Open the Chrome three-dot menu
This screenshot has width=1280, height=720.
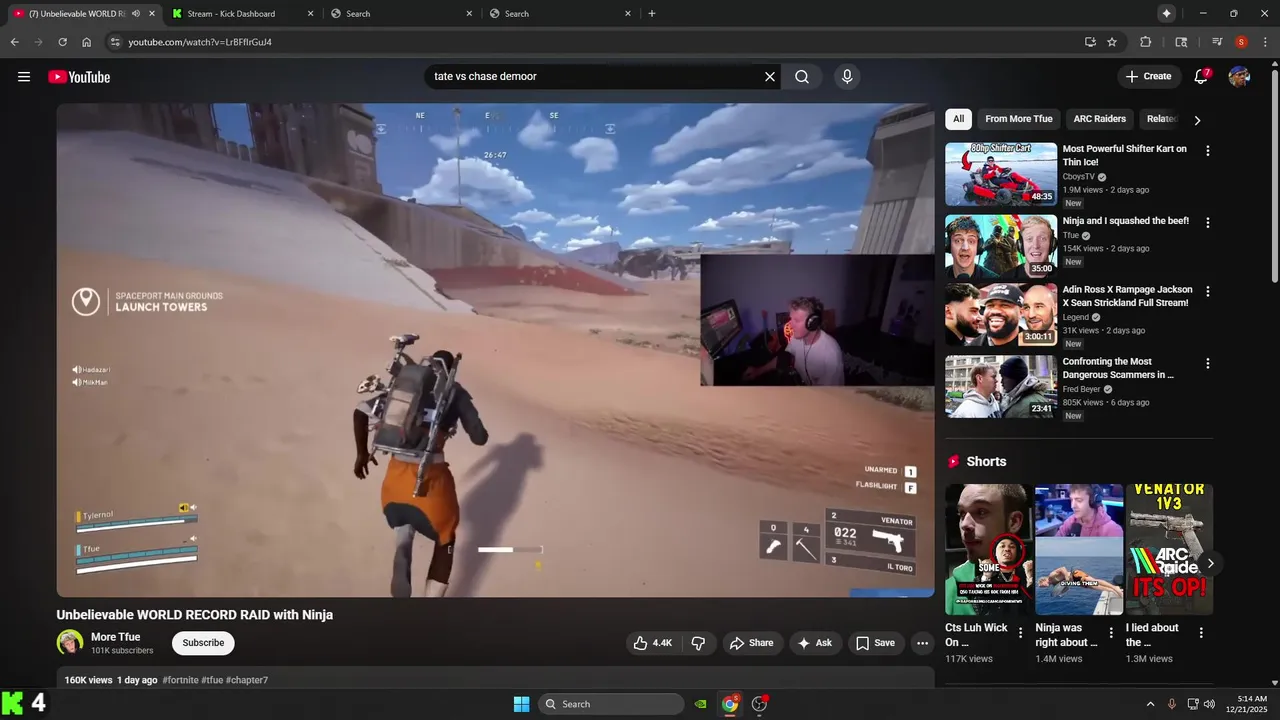(x=1265, y=42)
